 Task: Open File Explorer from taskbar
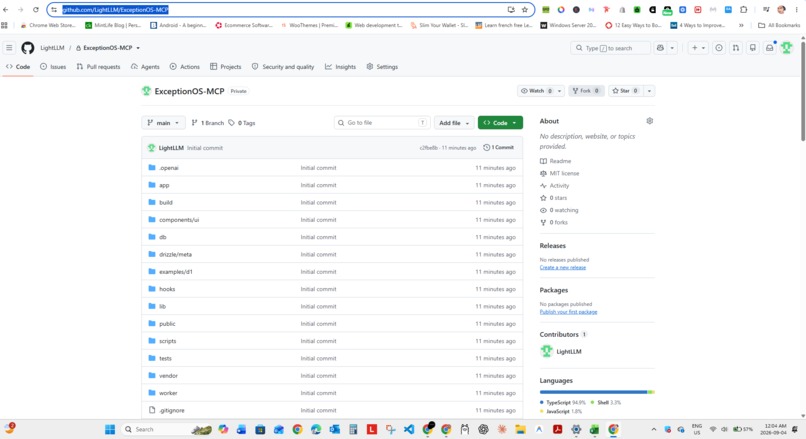click(x=520, y=429)
